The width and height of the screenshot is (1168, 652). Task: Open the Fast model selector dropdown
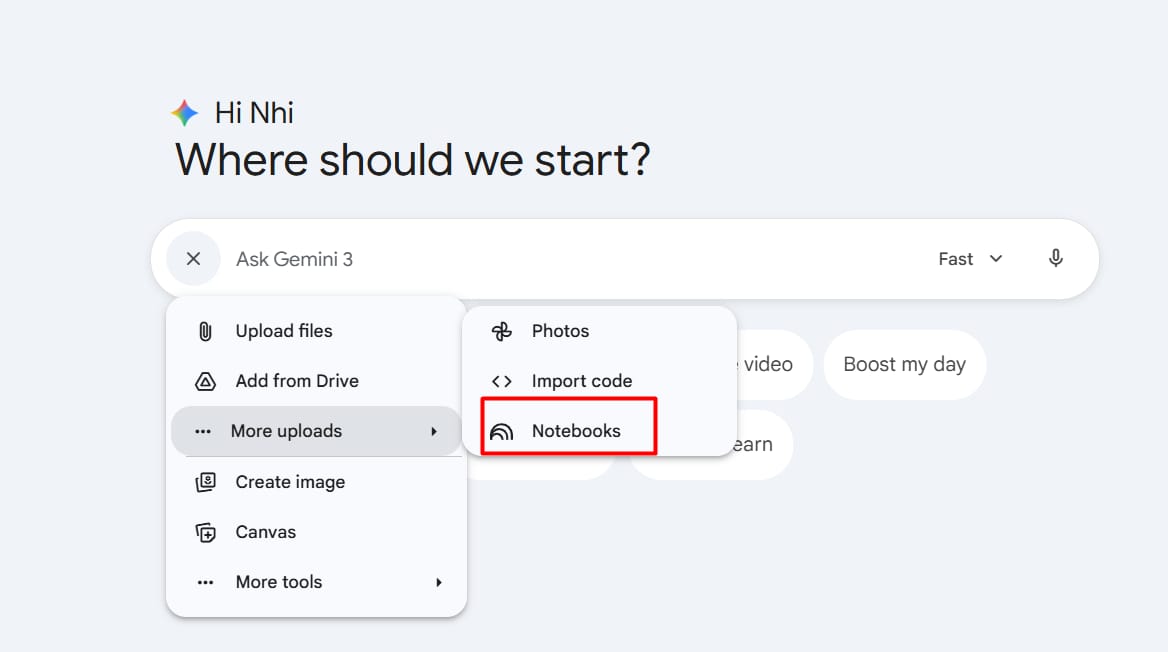(x=968, y=258)
